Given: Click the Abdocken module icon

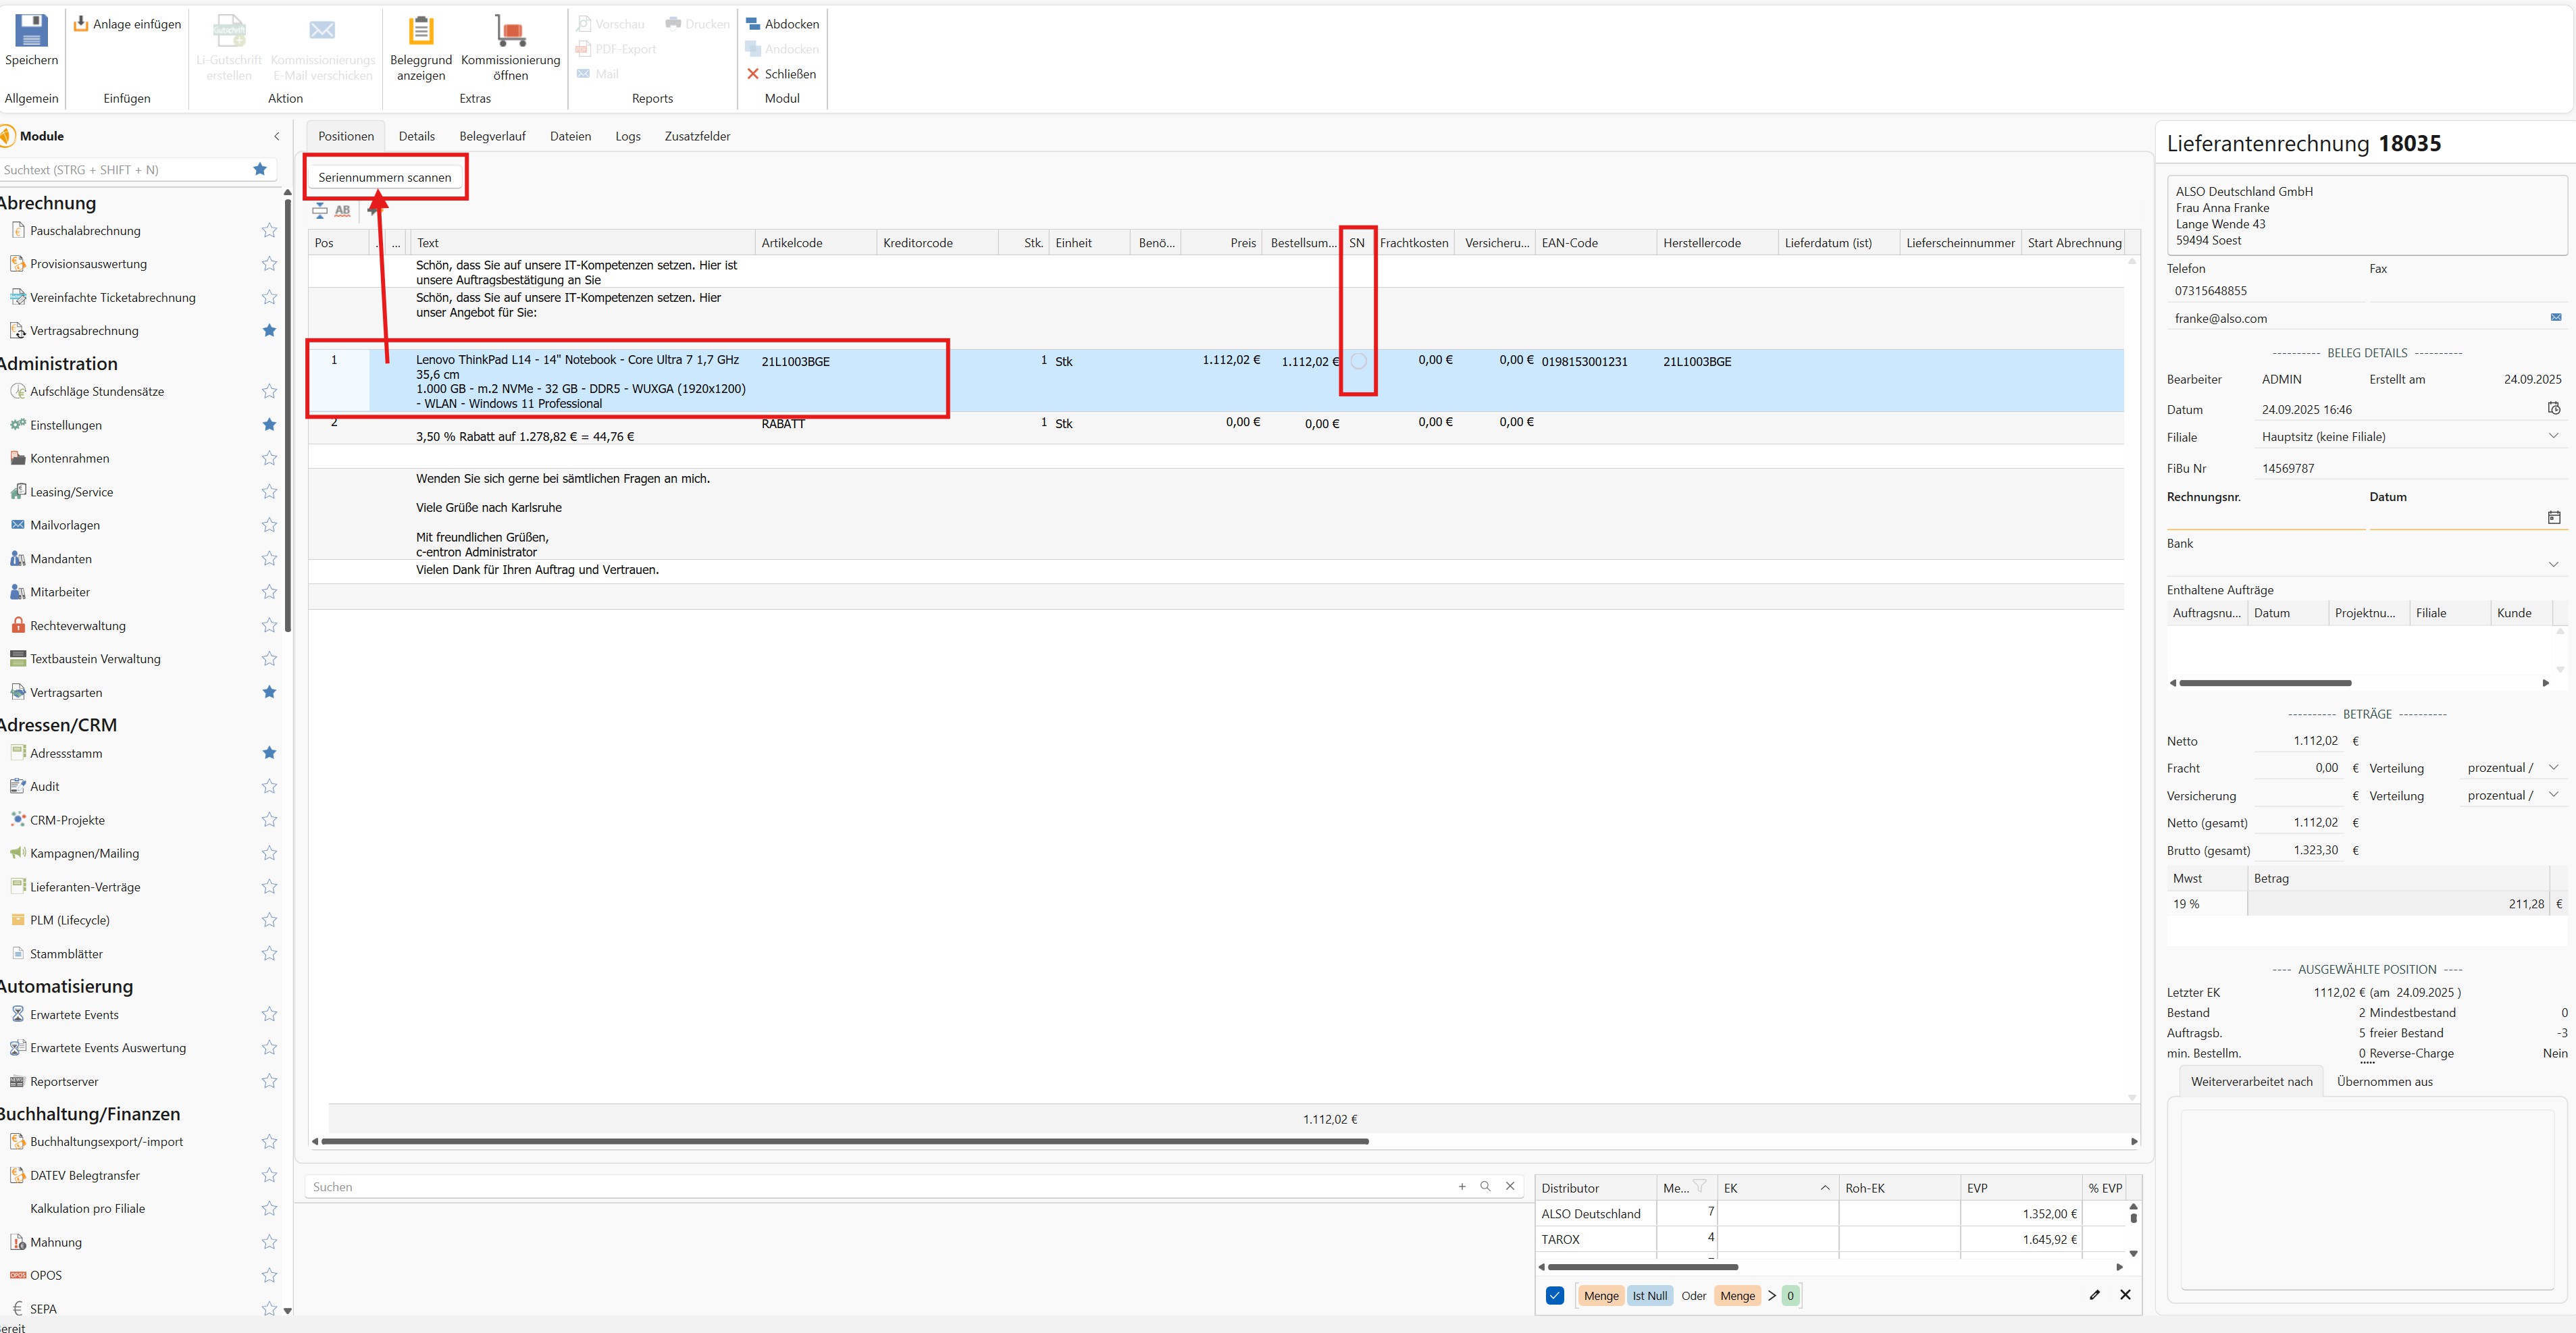Looking at the screenshot, I should [x=753, y=24].
